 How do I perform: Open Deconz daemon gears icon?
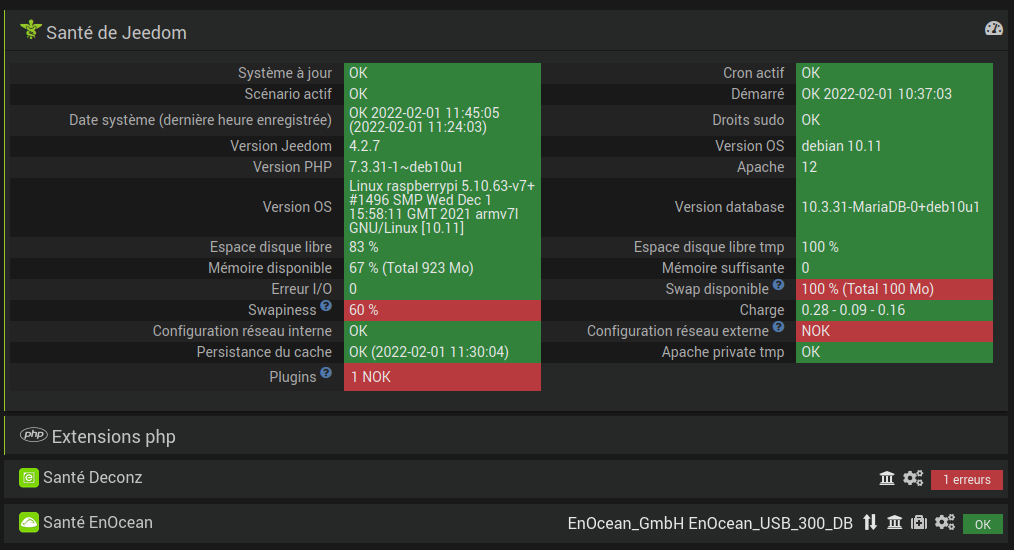coord(913,479)
